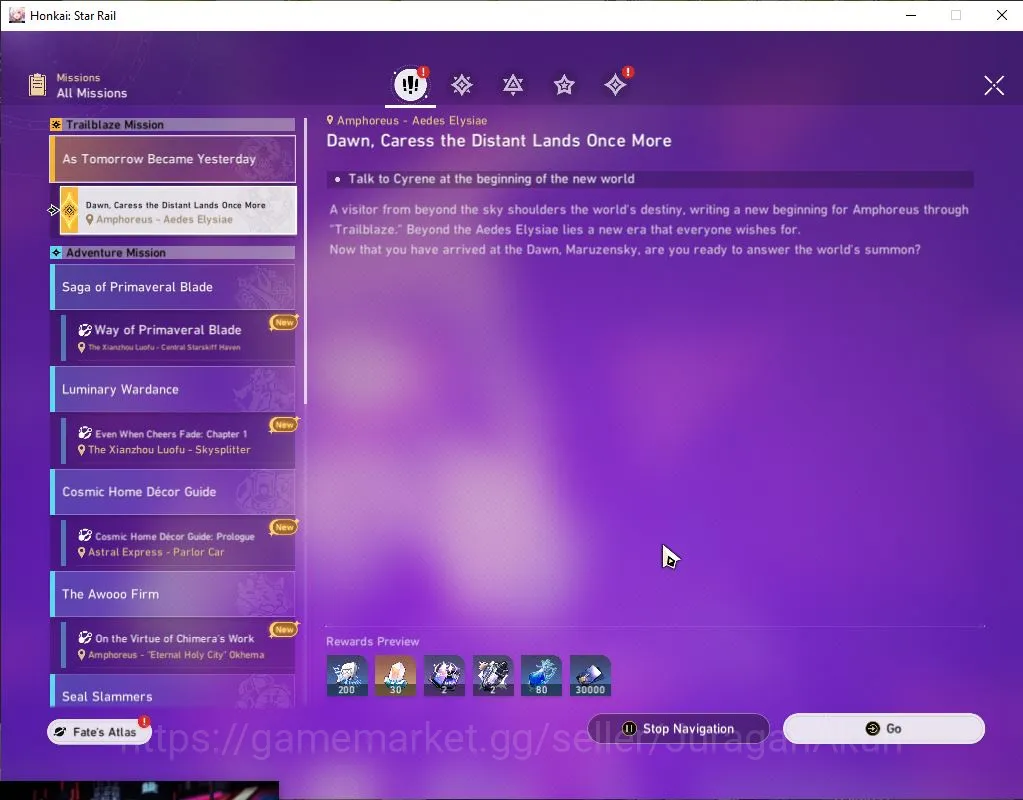Switch to the Trailblaze mission filter icon

coord(462,85)
